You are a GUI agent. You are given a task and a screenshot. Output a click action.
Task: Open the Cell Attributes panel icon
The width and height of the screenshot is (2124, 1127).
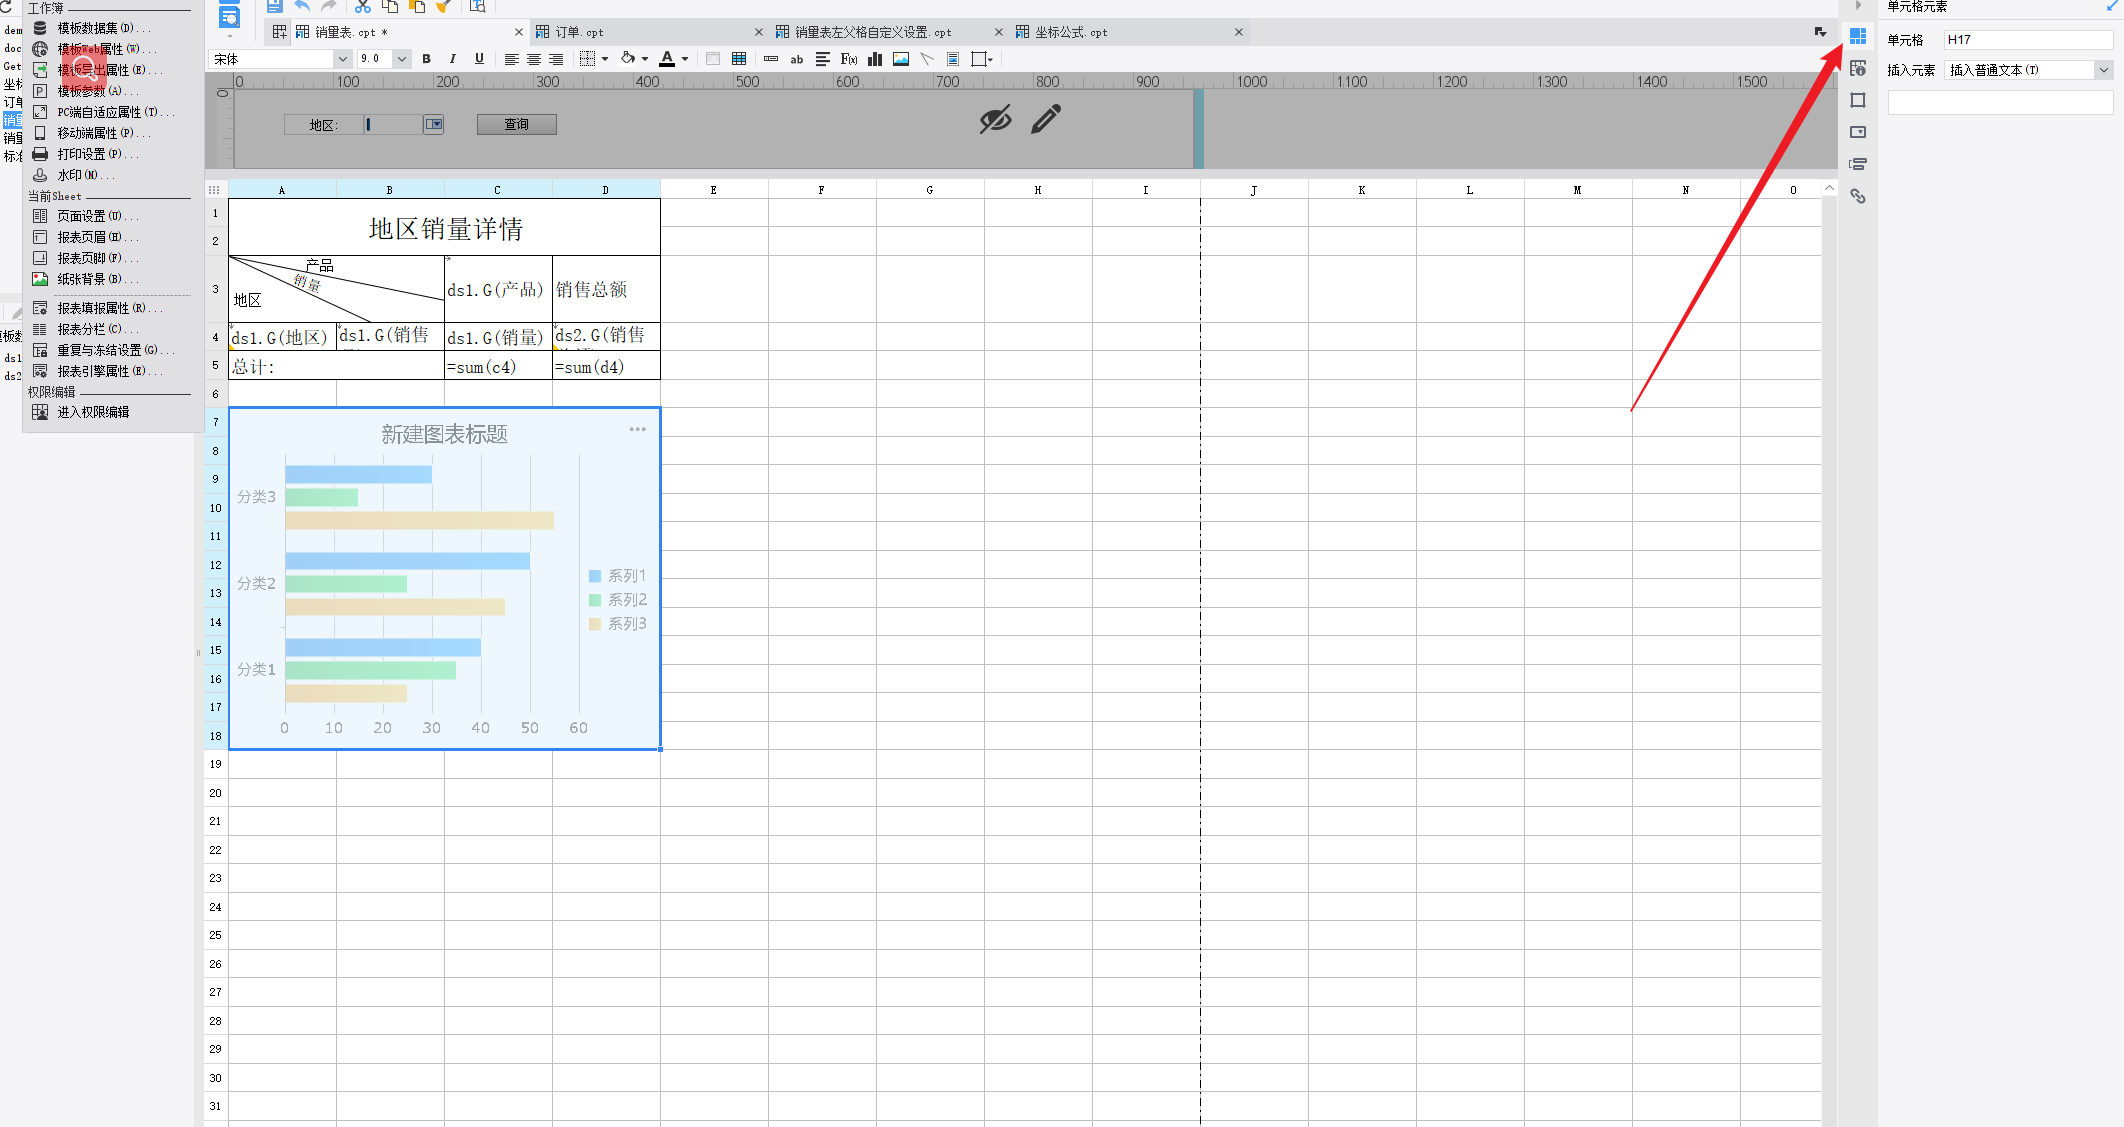1858,68
